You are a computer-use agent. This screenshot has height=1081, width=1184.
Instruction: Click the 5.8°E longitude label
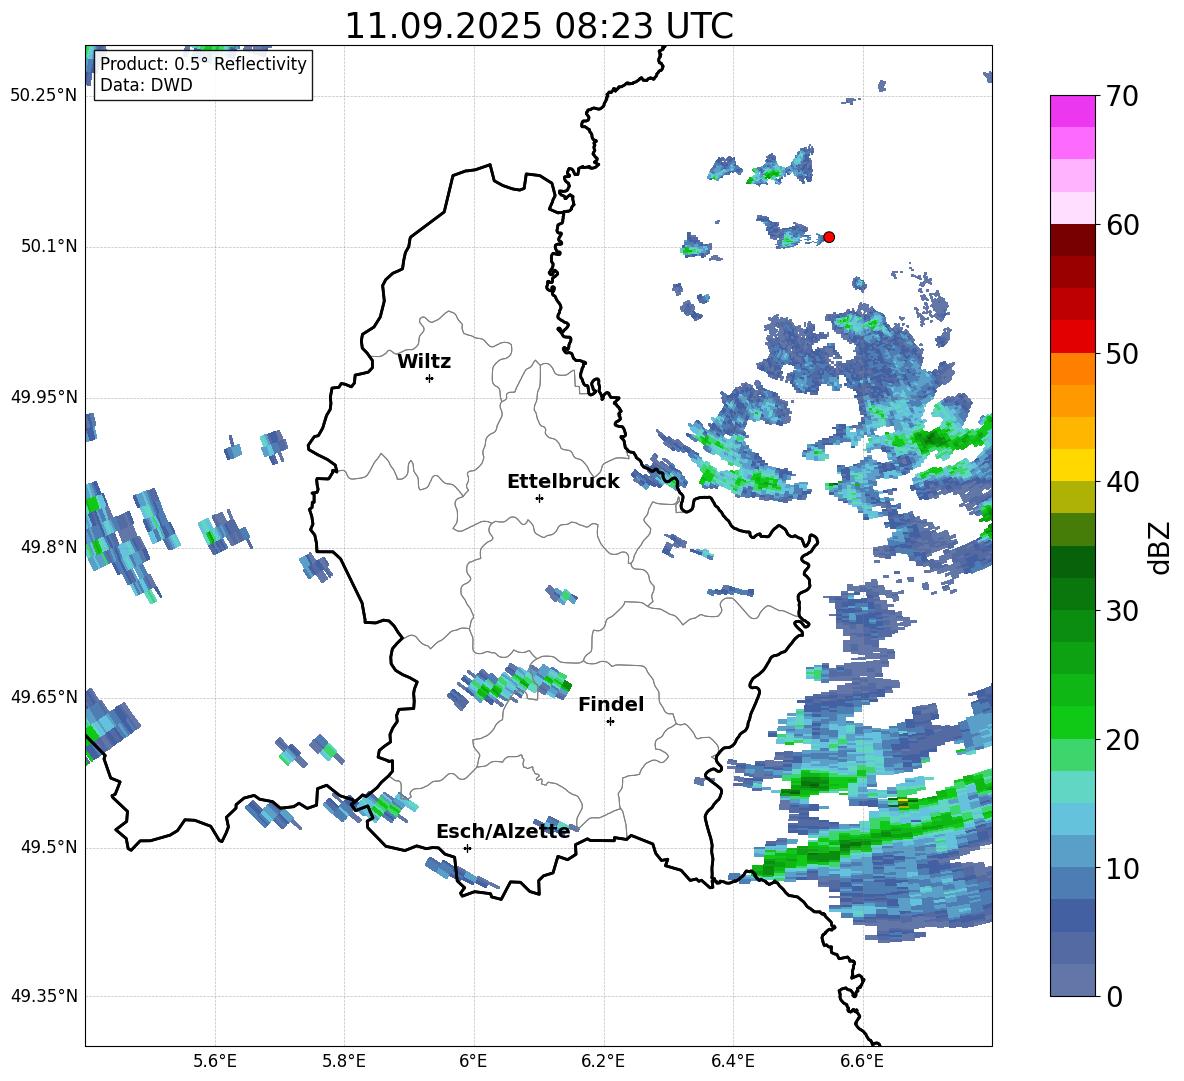click(x=344, y=1061)
